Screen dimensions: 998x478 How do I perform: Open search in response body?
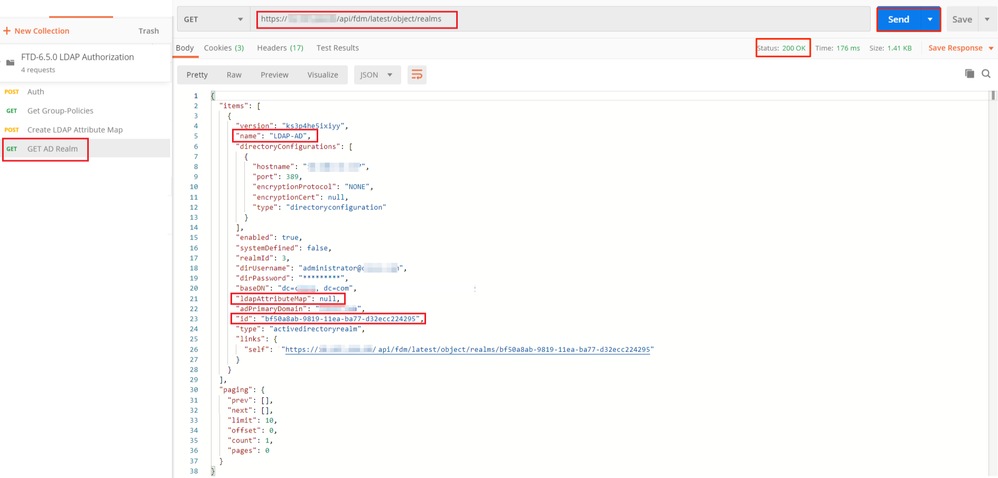(x=986, y=74)
